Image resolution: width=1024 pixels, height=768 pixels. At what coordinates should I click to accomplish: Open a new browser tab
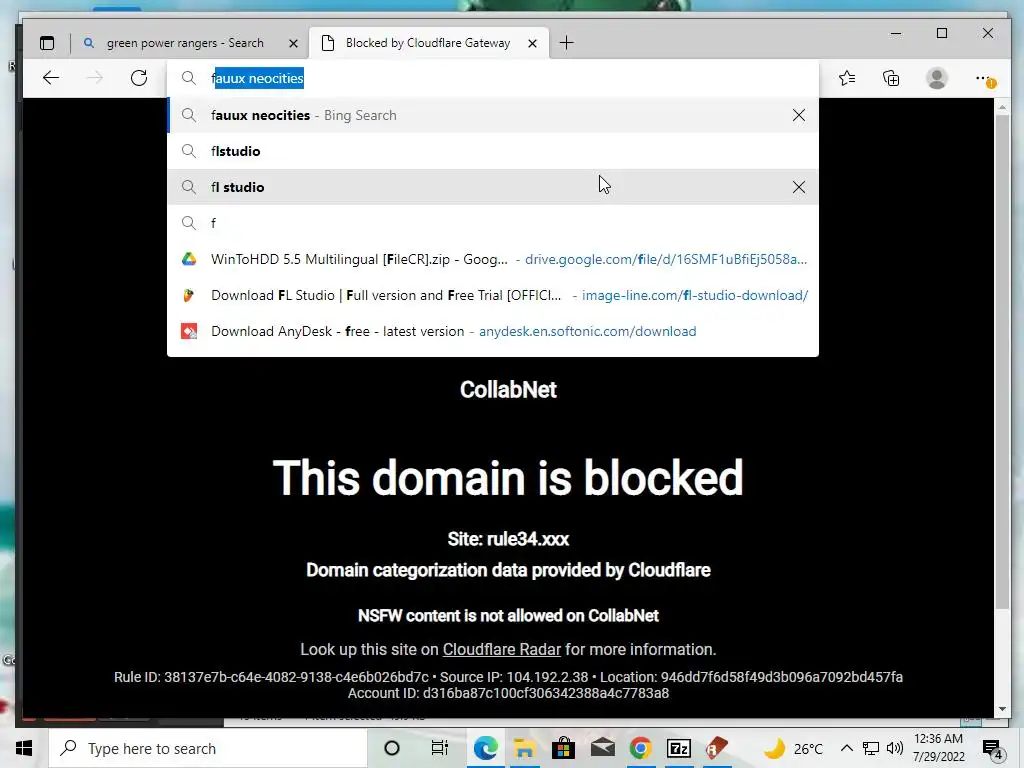pos(566,43)
